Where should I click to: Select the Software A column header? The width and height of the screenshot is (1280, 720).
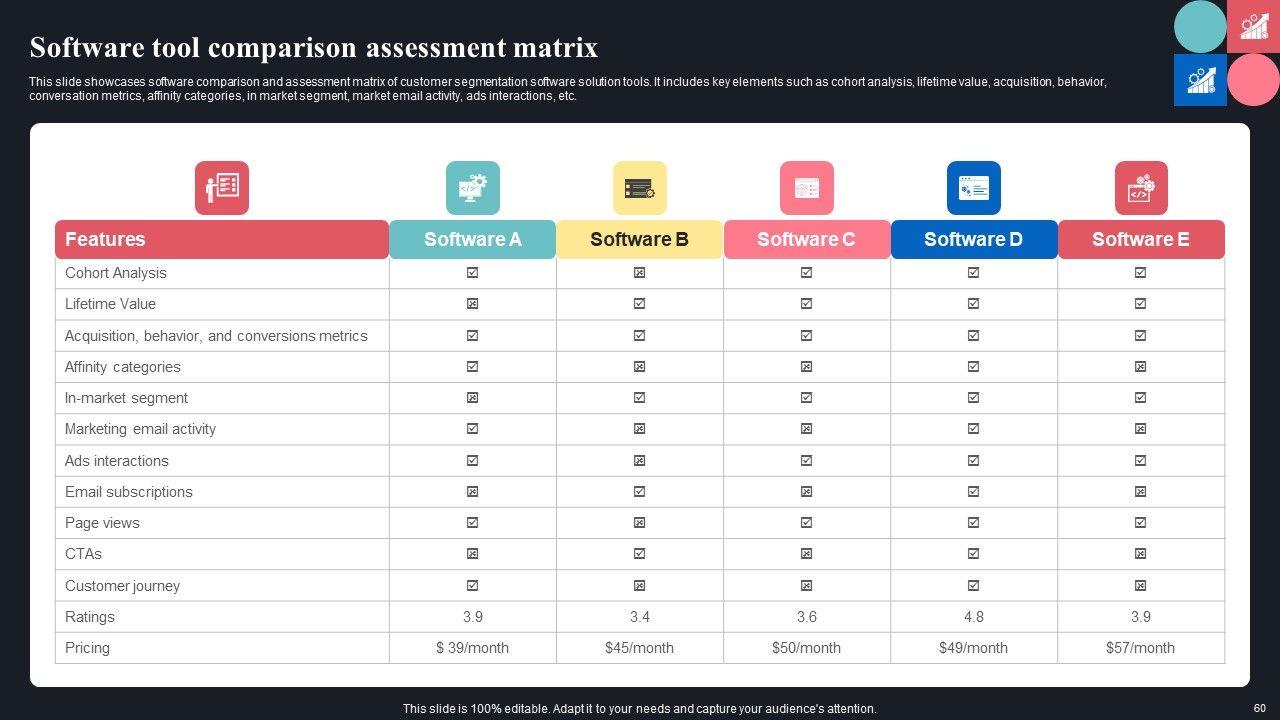472,240
